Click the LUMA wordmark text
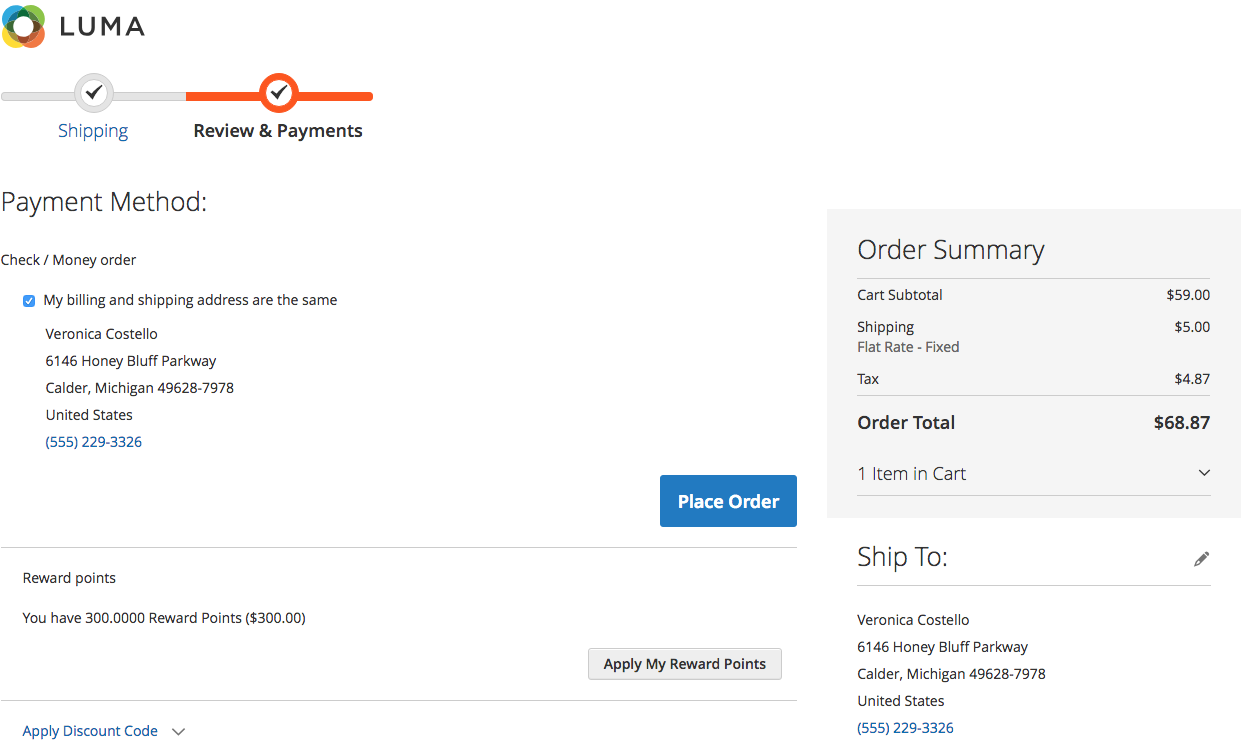Screen dimensions: 1251x745 (x=103, y=27)
